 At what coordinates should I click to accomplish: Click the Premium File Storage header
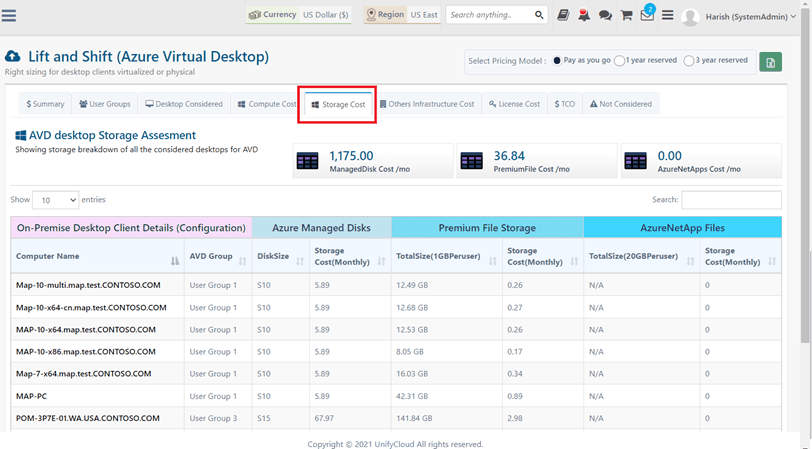click(487, 228)
